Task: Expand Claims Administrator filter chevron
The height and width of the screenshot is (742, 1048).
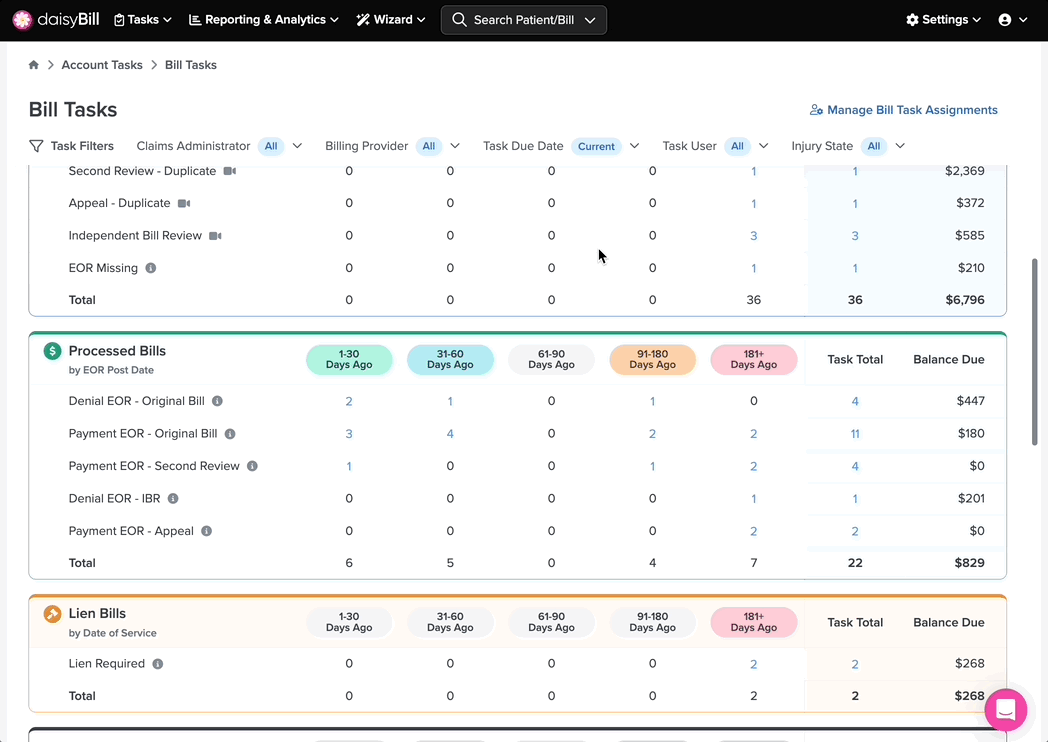Action: click(x=297, y=146)
